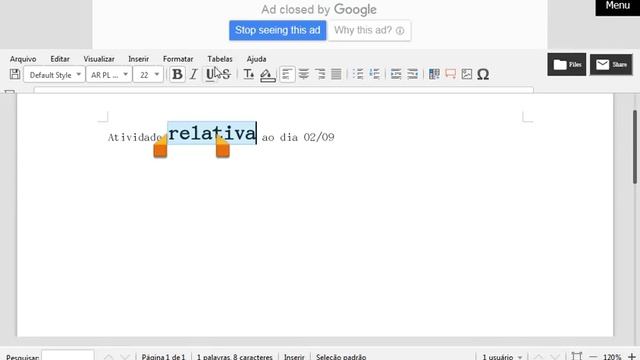Click the search previous arrow

(108, 357)
